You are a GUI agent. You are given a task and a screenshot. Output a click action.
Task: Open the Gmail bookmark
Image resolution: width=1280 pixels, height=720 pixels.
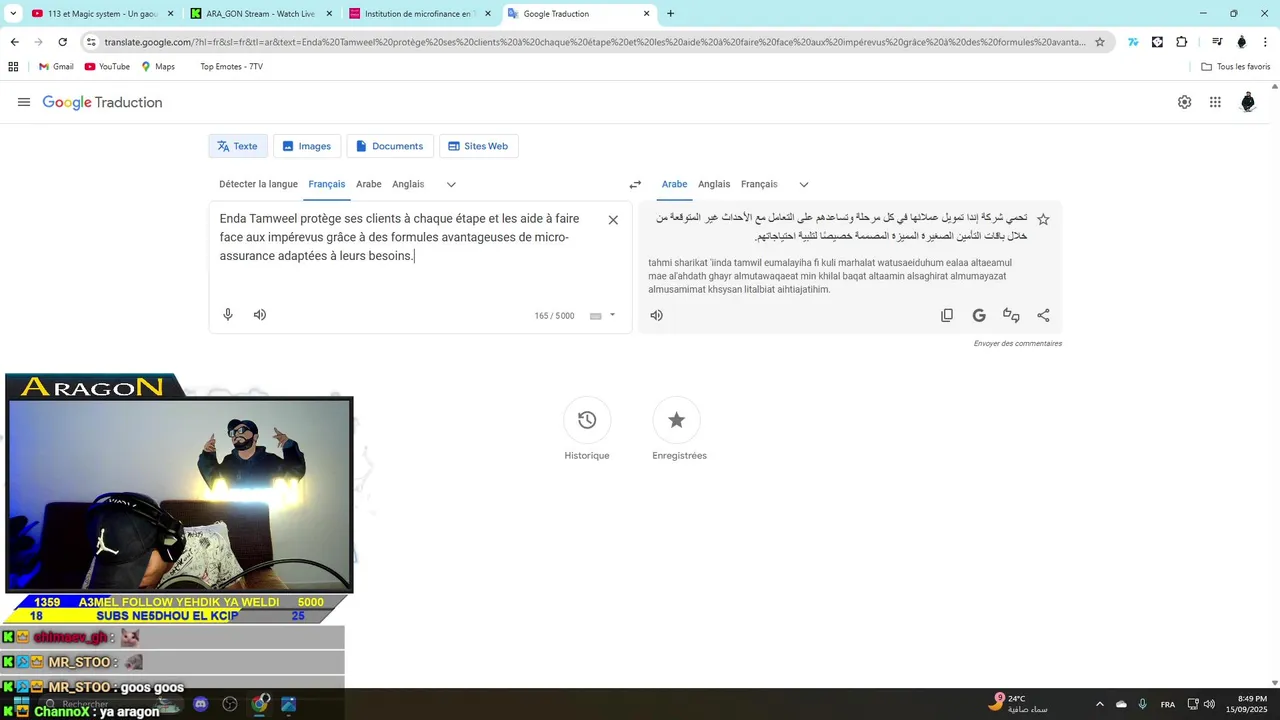click(56, 66)
